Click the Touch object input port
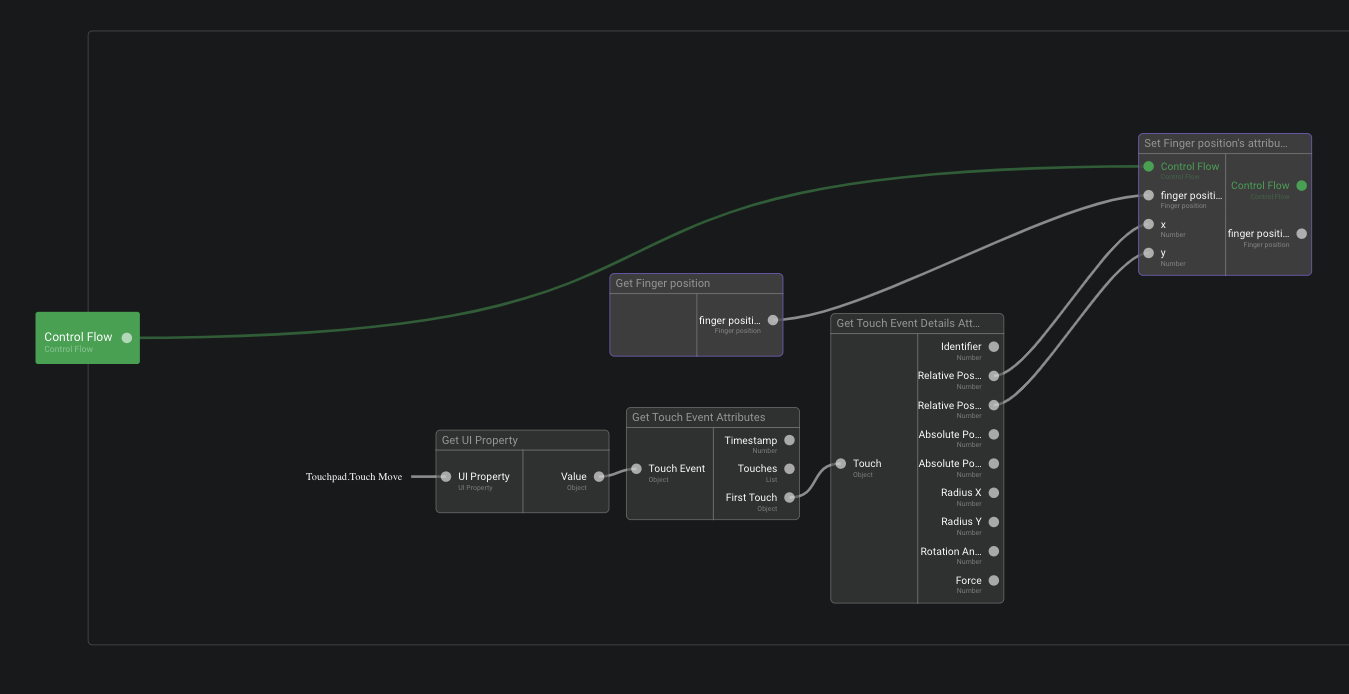Screen dimensions: 1349x694 840,464
